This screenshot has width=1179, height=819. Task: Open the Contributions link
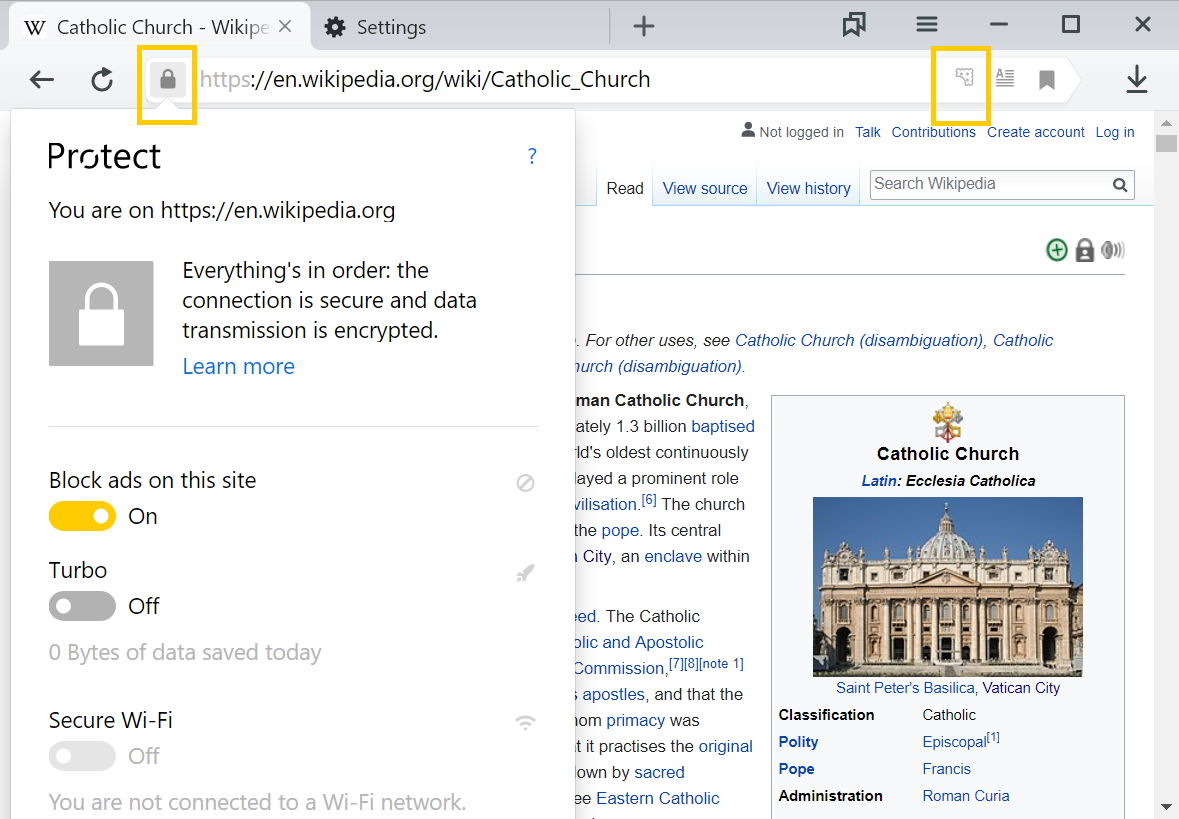point(933,132)
